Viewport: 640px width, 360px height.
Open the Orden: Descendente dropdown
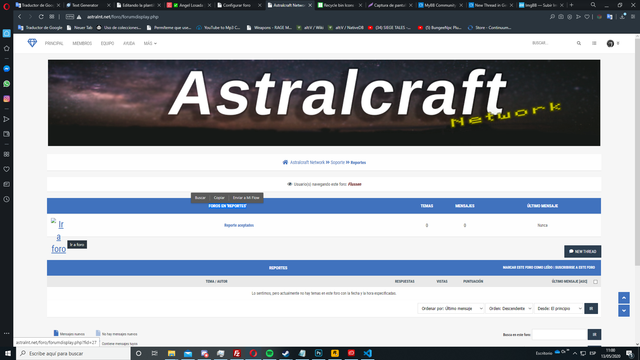[509, 309]
